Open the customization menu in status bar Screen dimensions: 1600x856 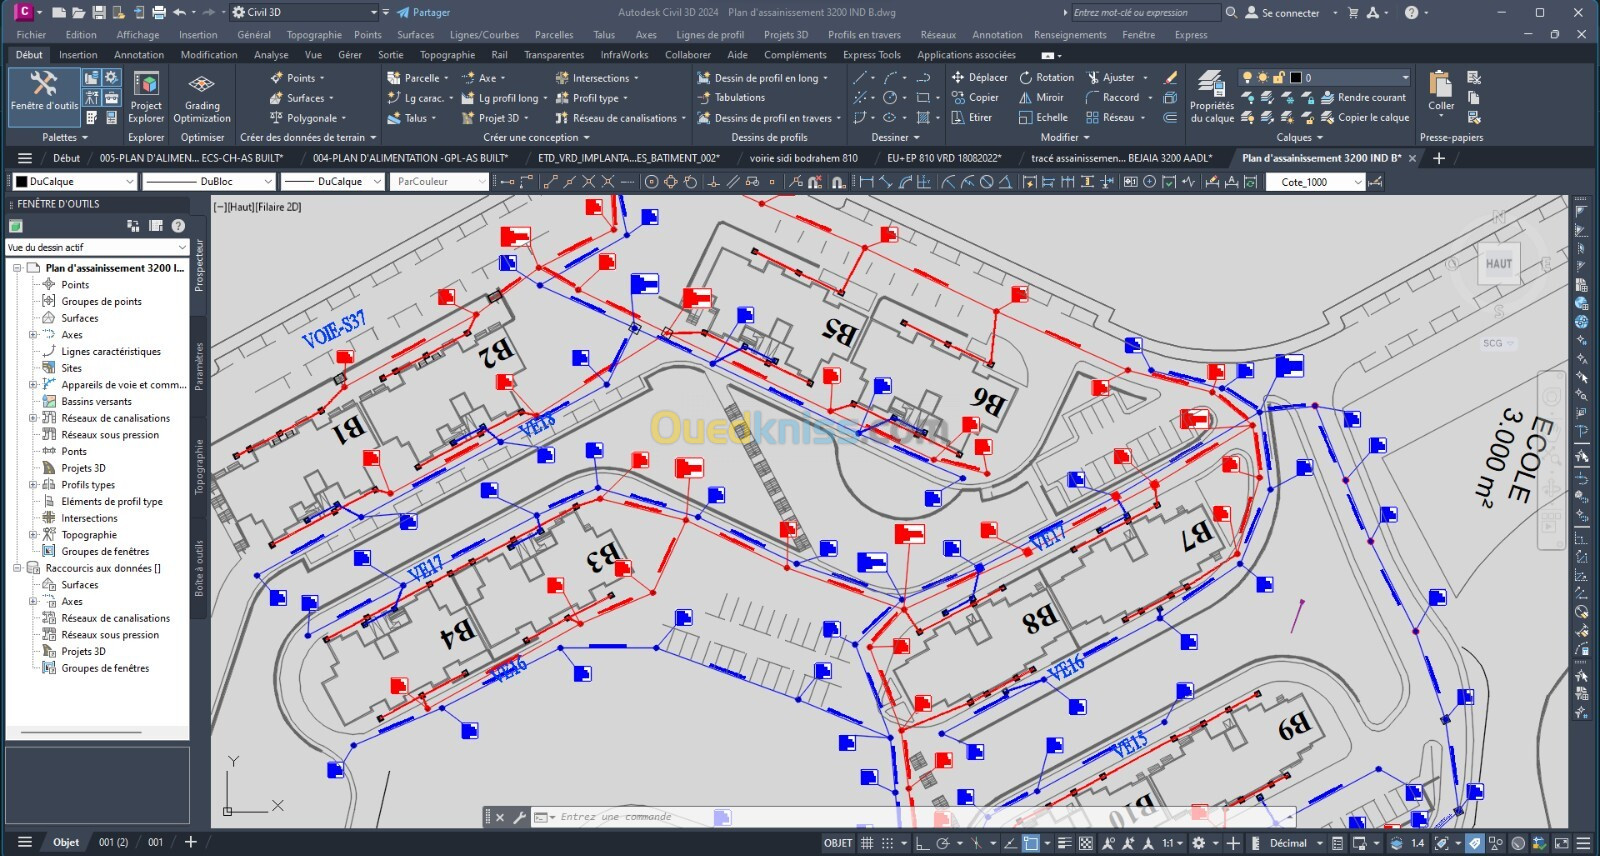pos(1584,843)
